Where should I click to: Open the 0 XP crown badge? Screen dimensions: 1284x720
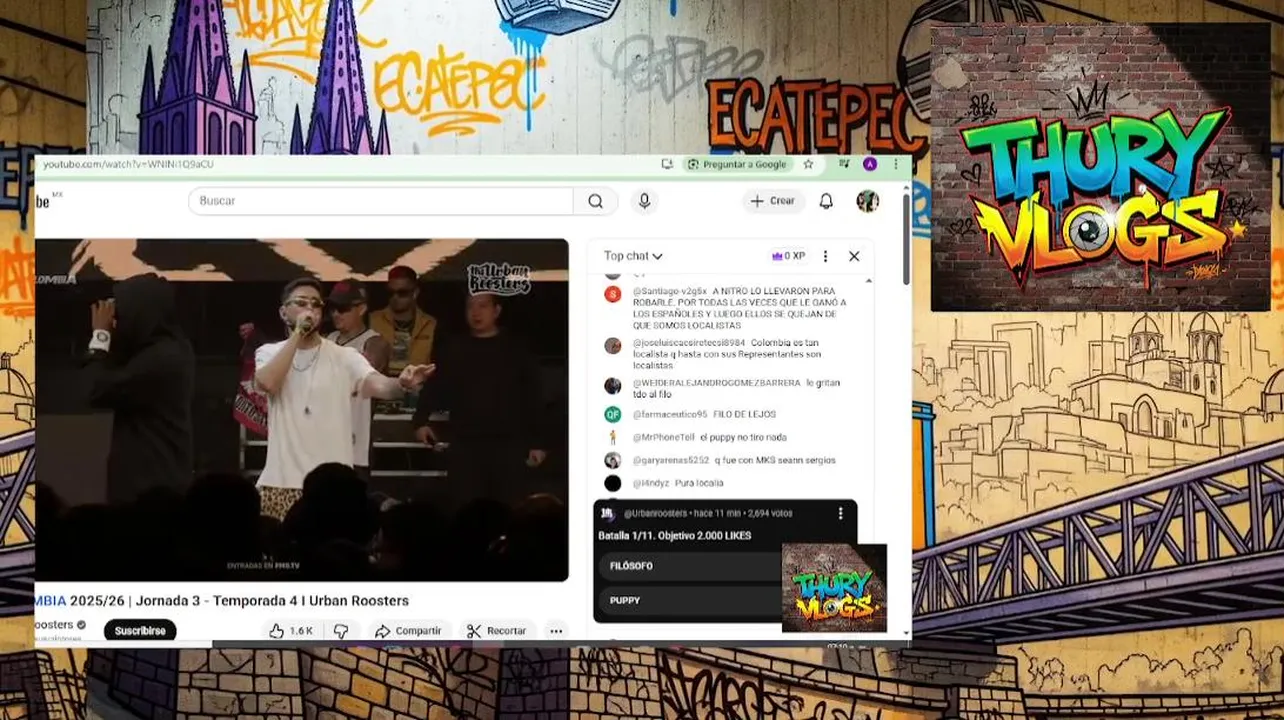click(x=788, y=256)
